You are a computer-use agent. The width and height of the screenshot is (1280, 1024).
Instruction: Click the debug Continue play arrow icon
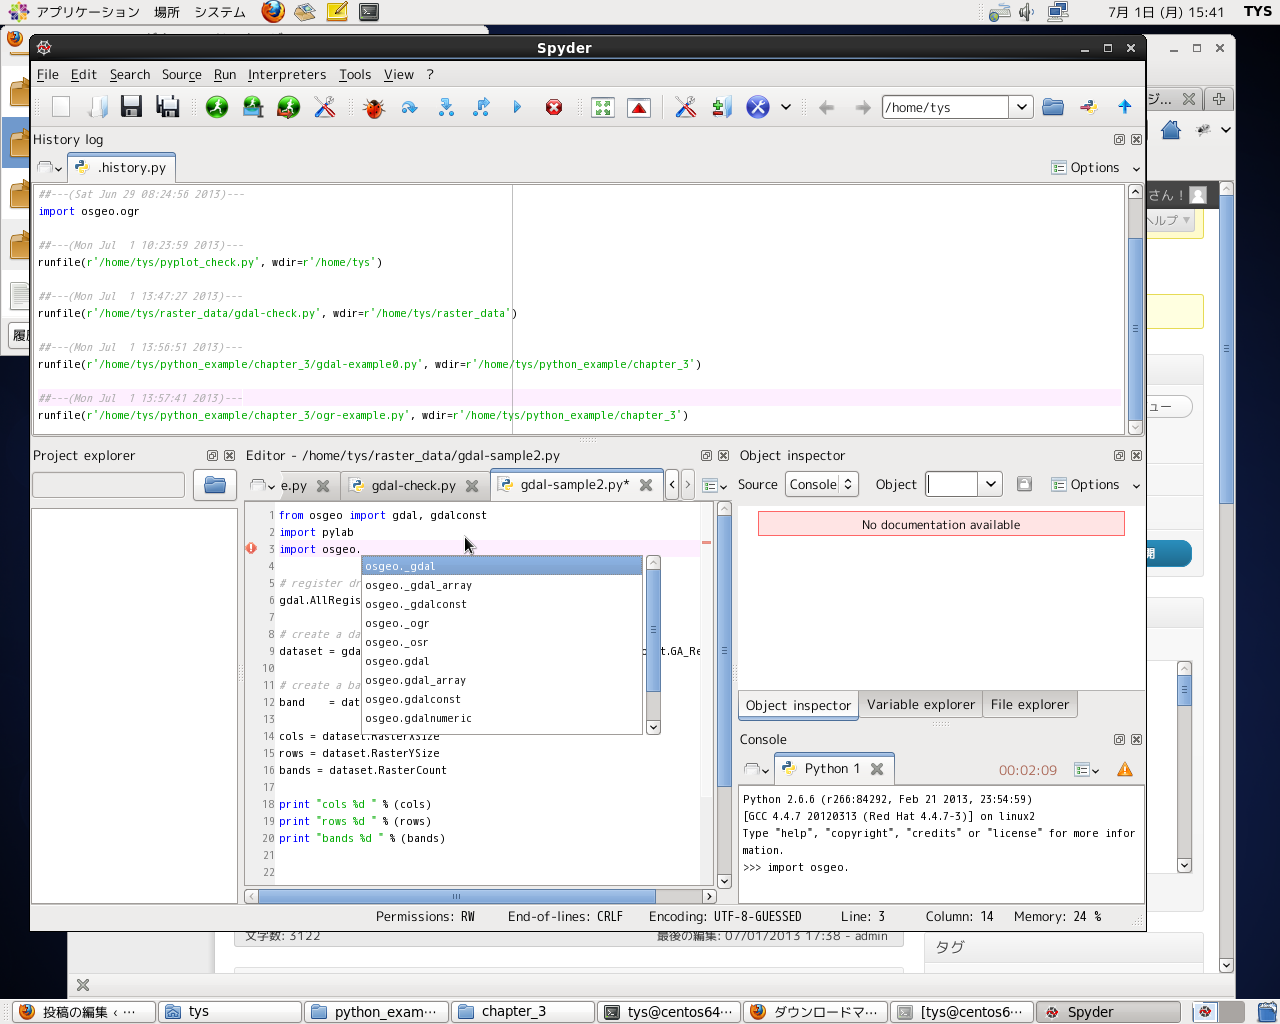click(517, 107)
